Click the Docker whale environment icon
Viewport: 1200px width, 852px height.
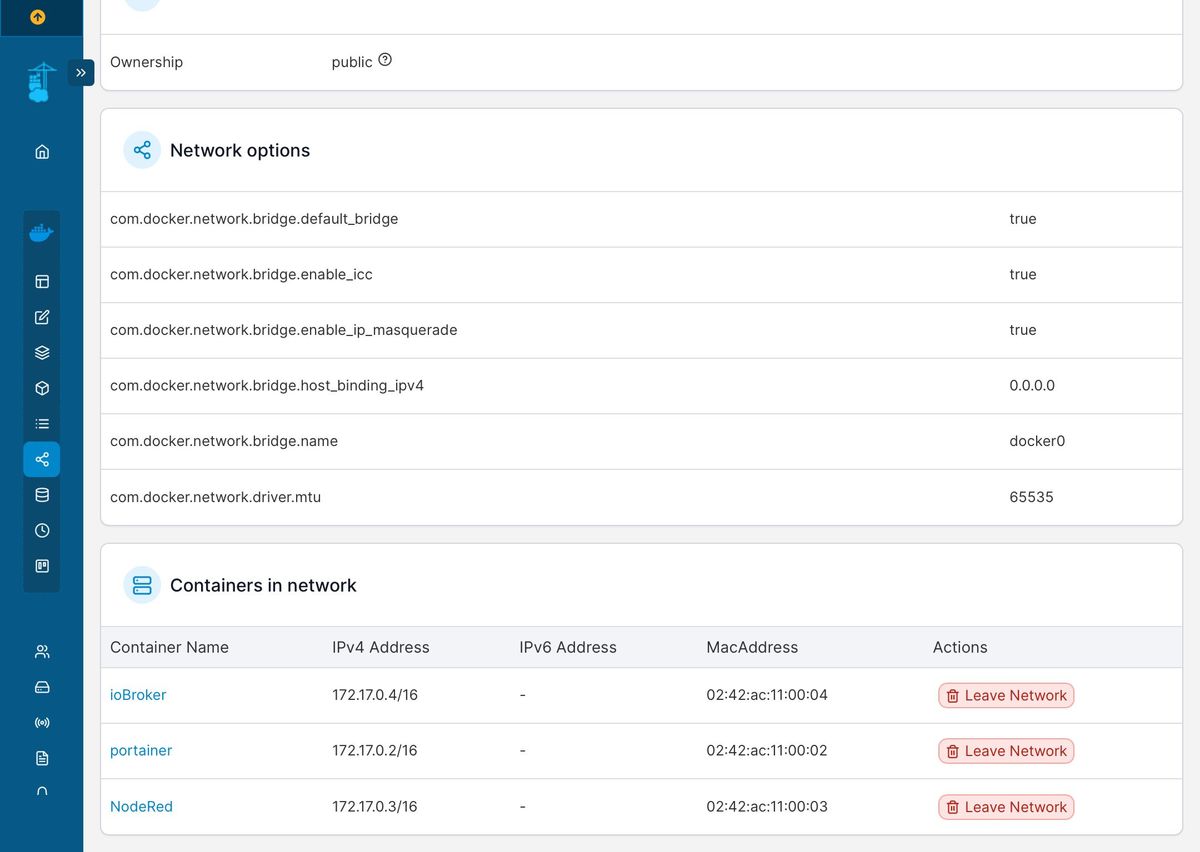tap(41, 234)
